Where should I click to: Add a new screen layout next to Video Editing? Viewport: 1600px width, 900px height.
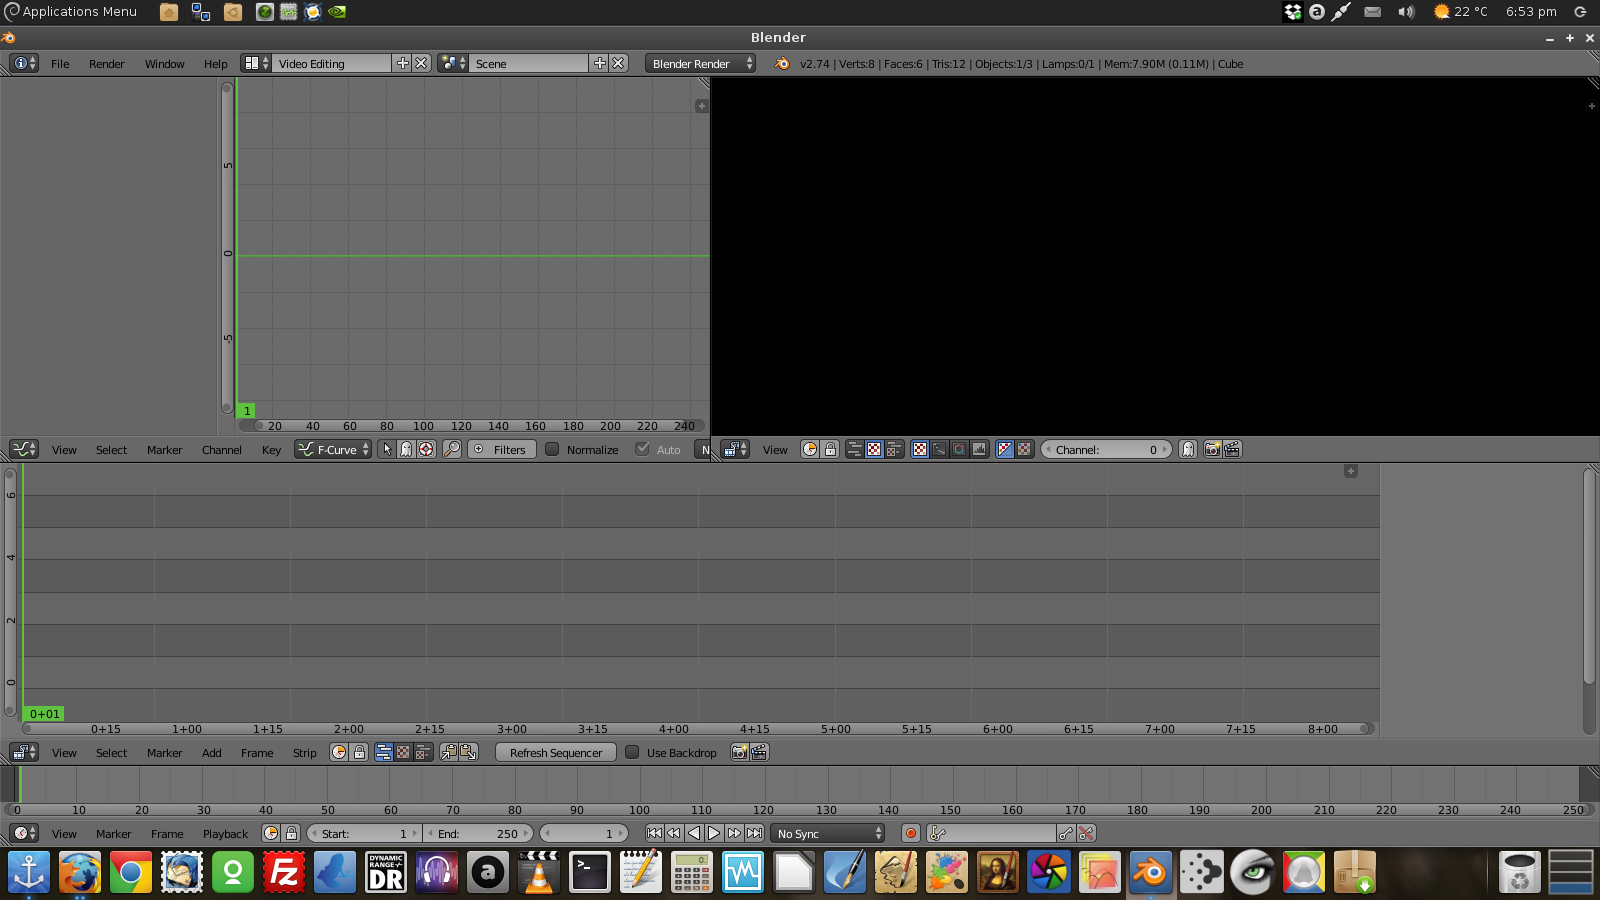403,63
